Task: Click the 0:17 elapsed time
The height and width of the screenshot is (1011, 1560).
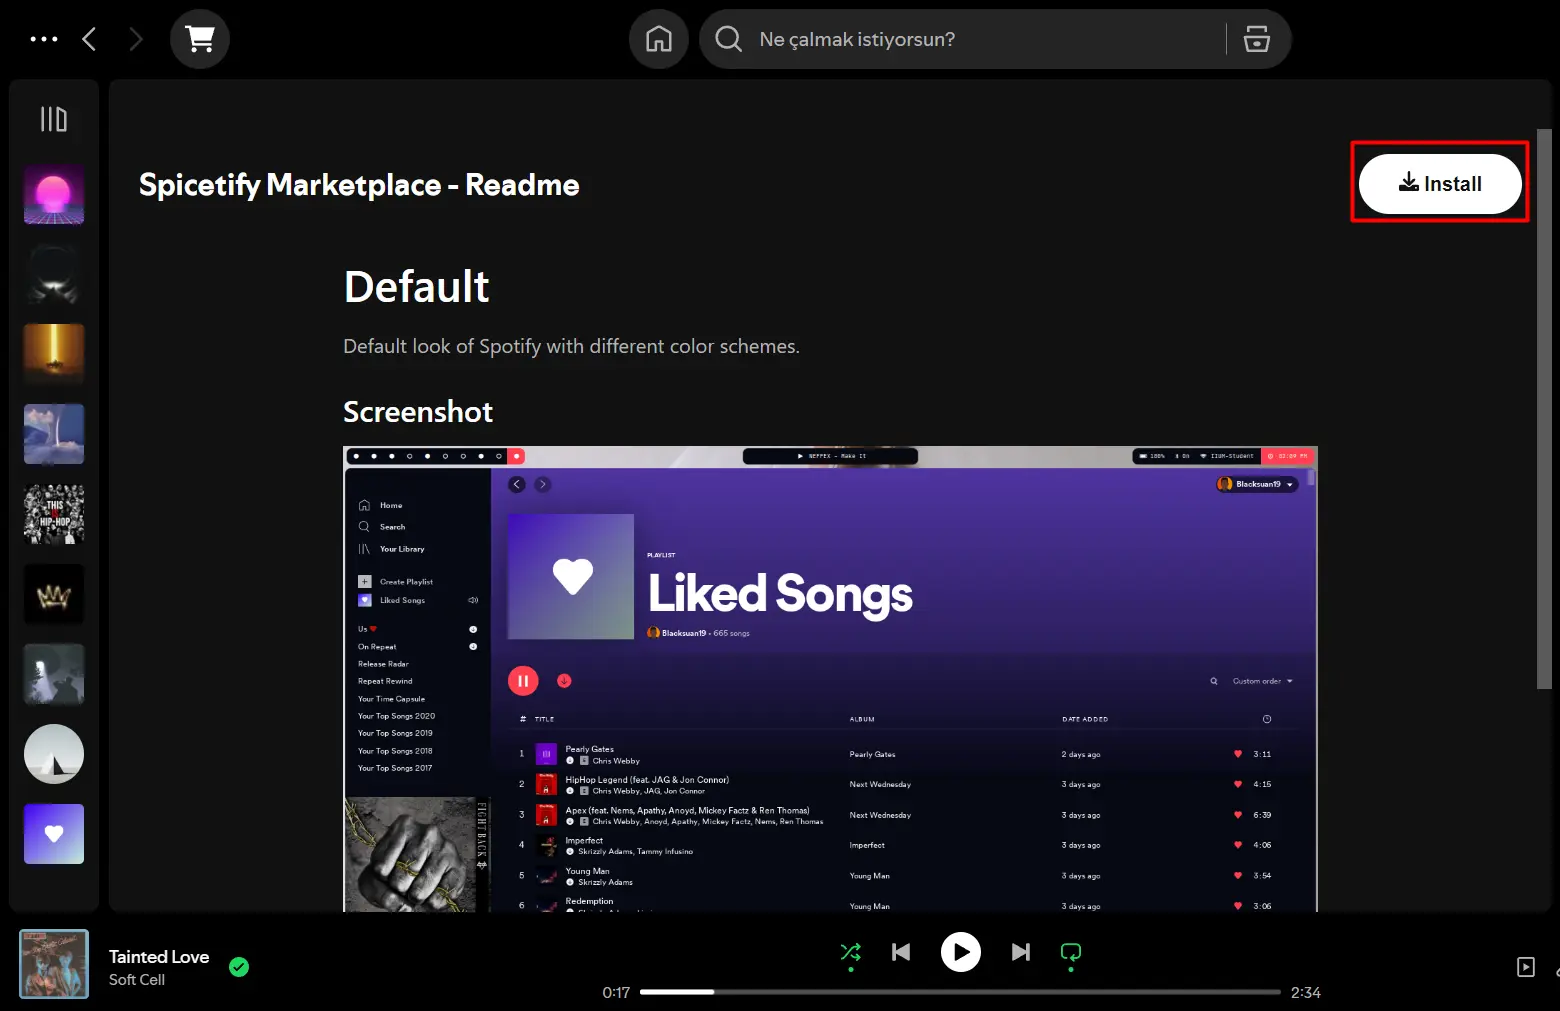Action: tap(616, 993)
